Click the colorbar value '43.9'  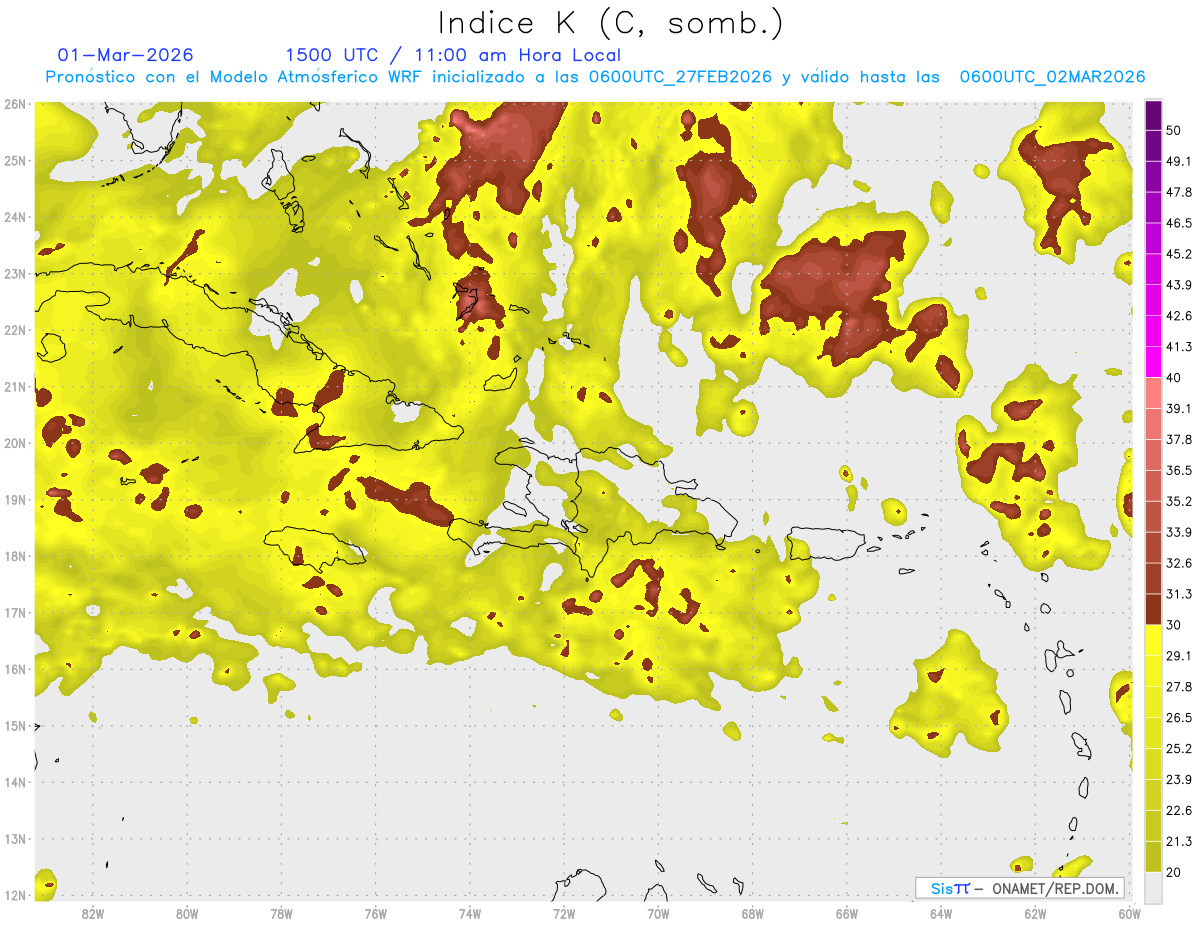click(x=1178, y=285)
